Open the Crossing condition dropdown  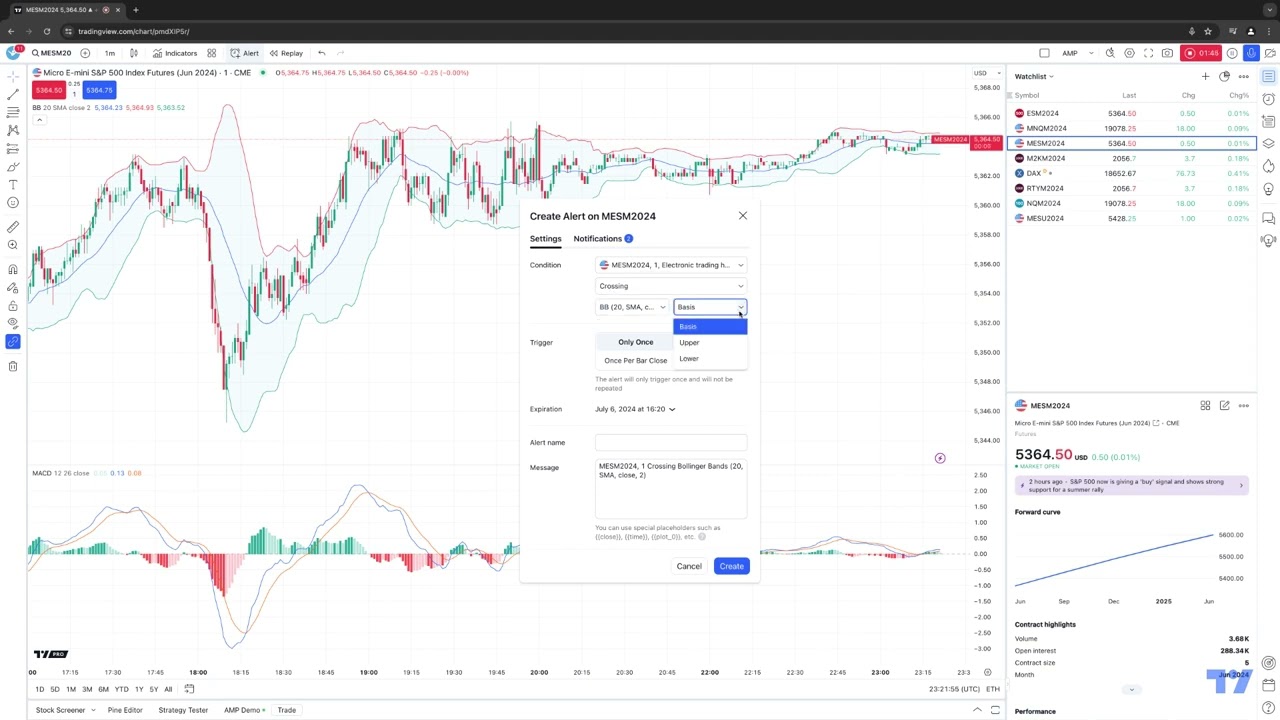pyautogui.click(x=671, y=286)
